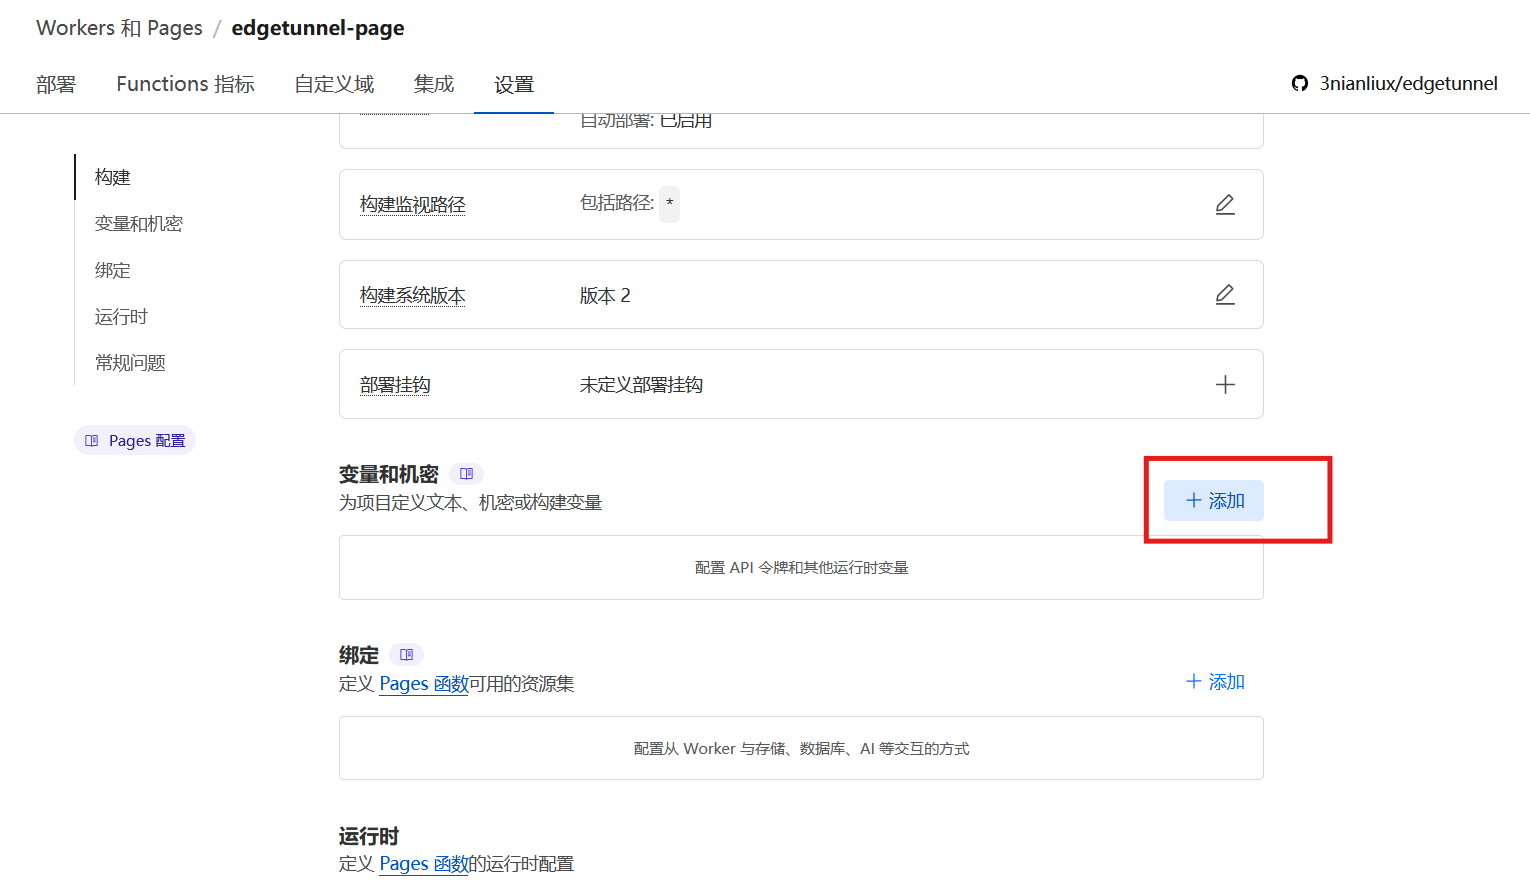
Task: Open the 部署 tab
Action: point(56,84)
